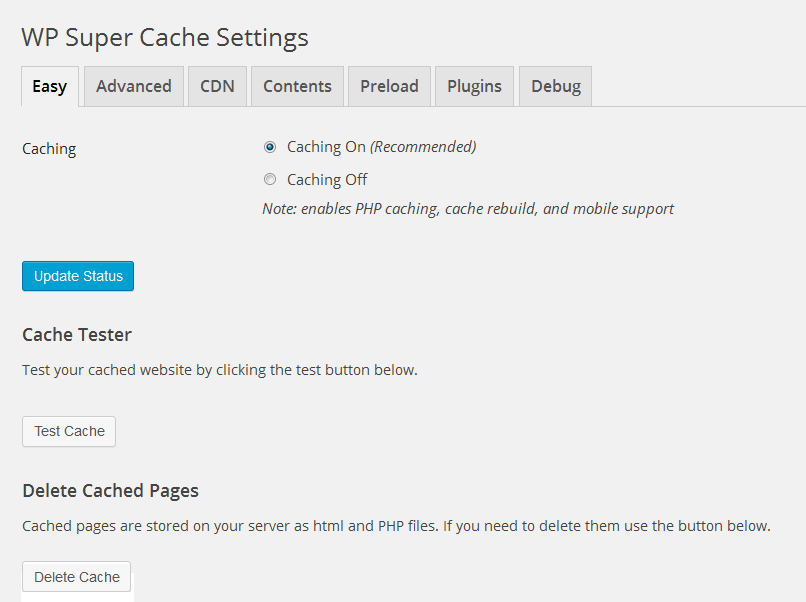Click the 'Test your cached website' description
The height and width of the screenshot is (602, 806).
point(219,370)
